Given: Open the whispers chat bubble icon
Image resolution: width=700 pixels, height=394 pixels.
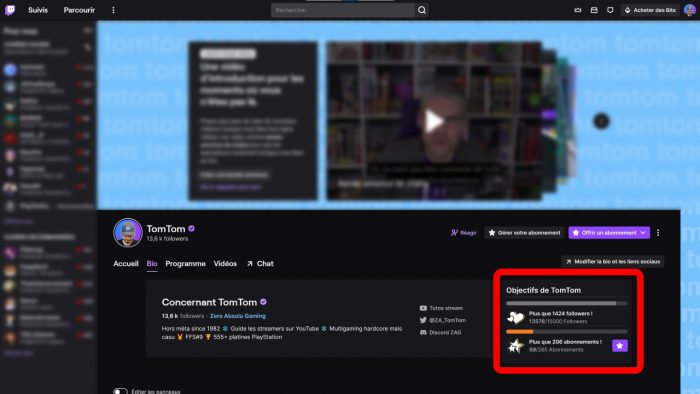Looking at the screenshot, I should (610, 10).
